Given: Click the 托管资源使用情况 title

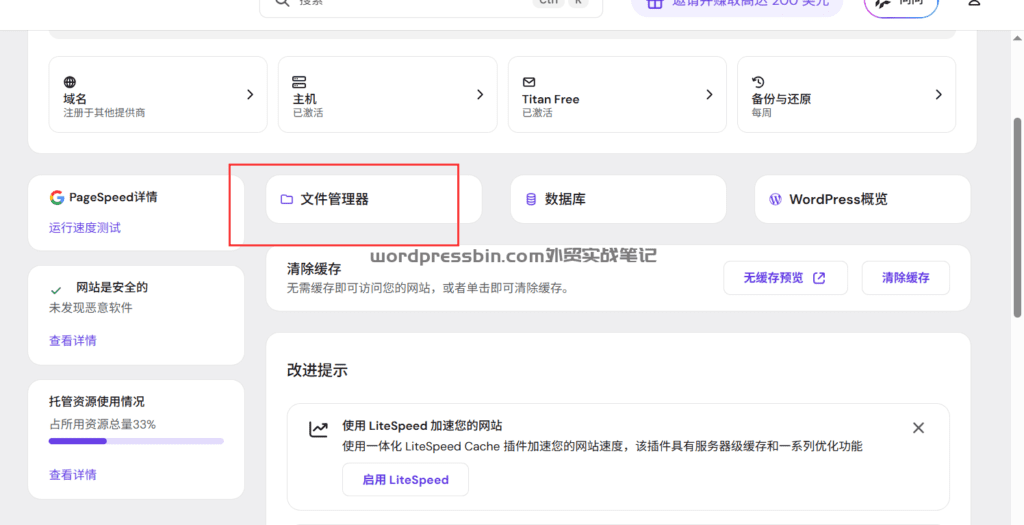Looking at the screenshot, I should coord(97,402).
